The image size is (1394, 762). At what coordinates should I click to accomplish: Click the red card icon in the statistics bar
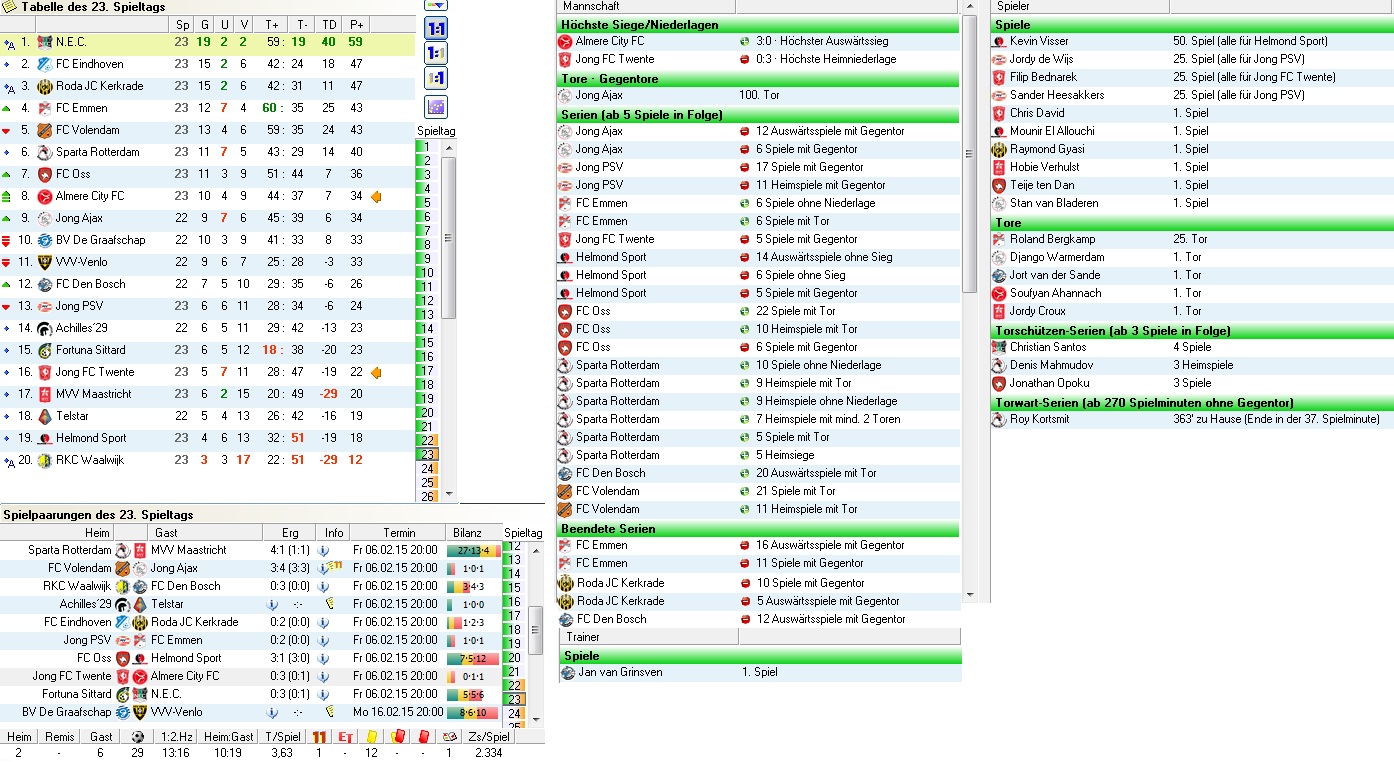coord(423,737)
